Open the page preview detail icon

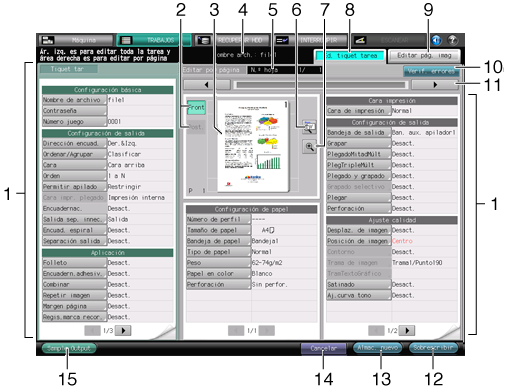(309, 127)
